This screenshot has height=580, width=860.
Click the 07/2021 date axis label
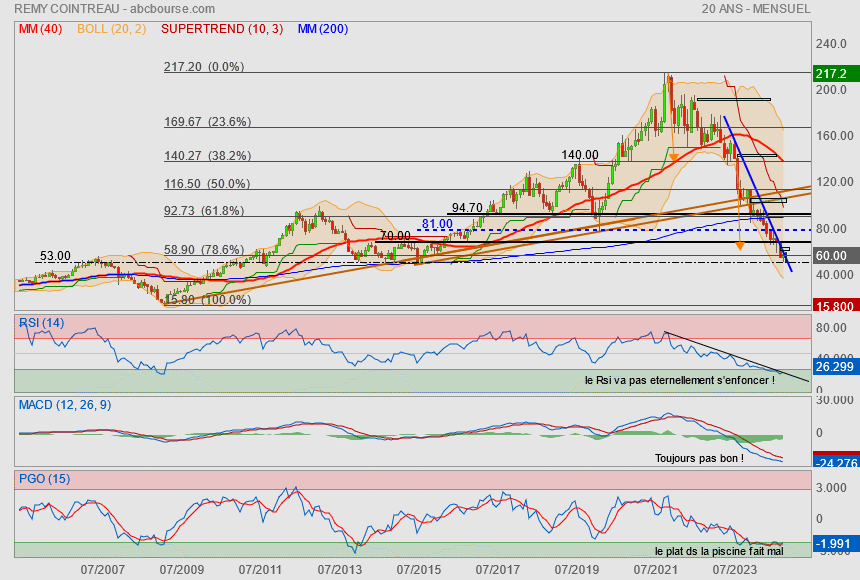click(x=655, y=570)
